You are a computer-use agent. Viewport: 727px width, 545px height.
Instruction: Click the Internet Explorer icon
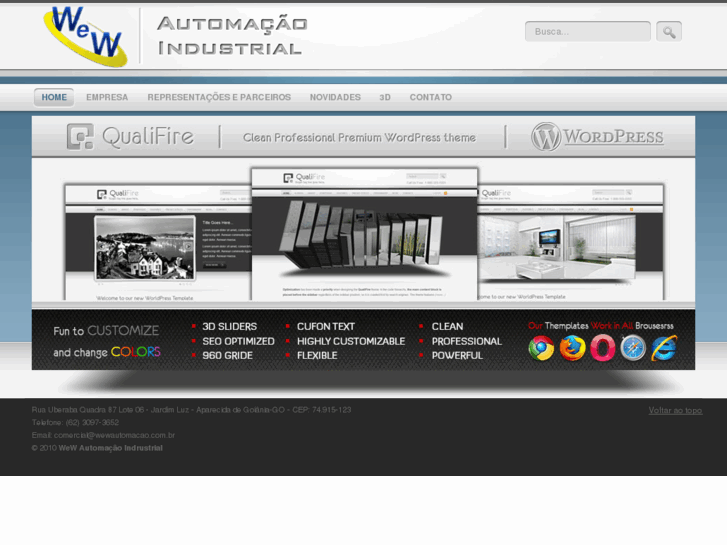[x=664, y=348]
